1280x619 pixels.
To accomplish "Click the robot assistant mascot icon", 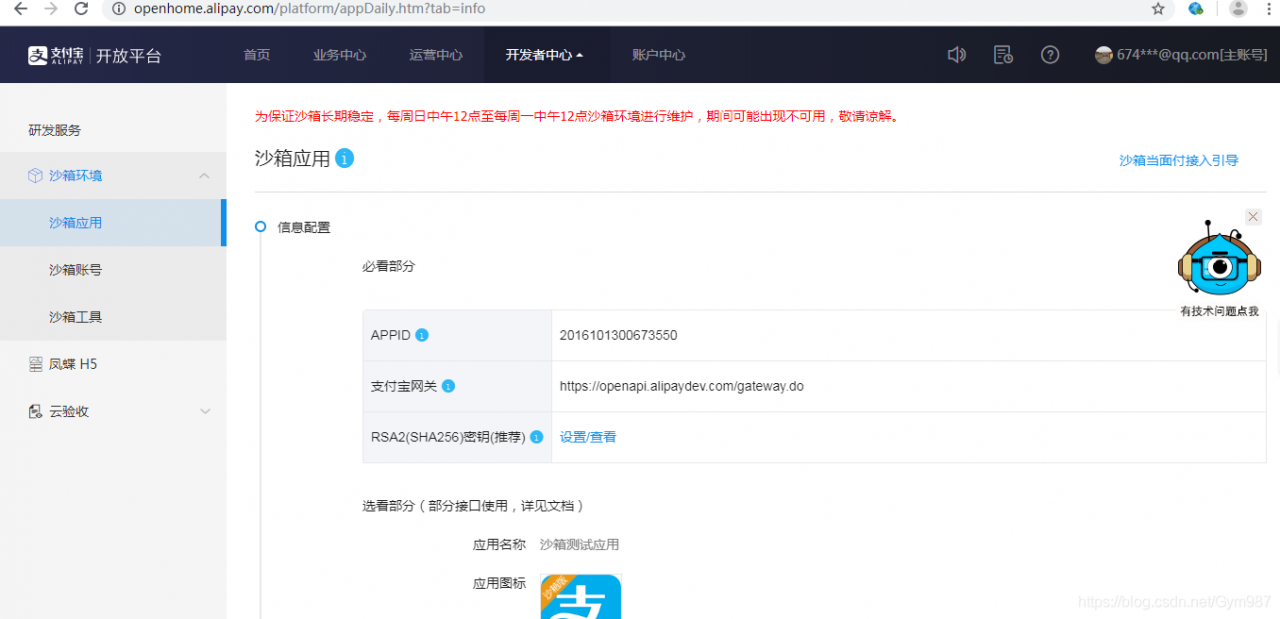I will (x=1218, y=261).
